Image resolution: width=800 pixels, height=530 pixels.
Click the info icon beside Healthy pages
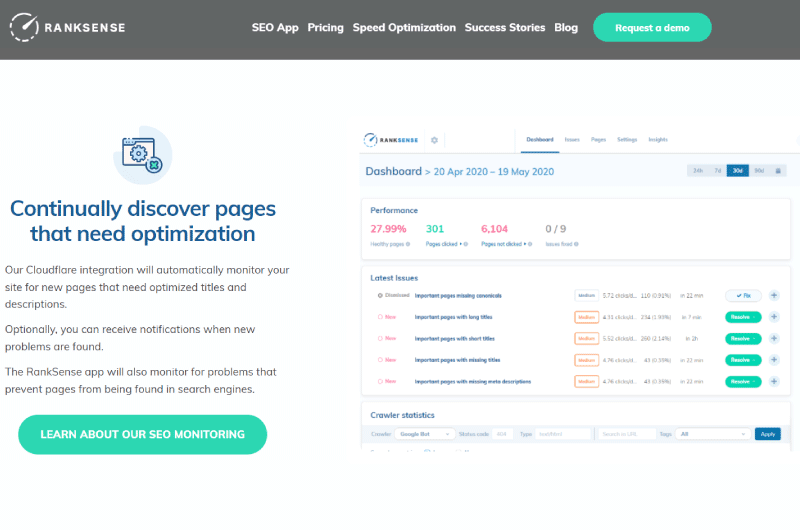point(408,244)
